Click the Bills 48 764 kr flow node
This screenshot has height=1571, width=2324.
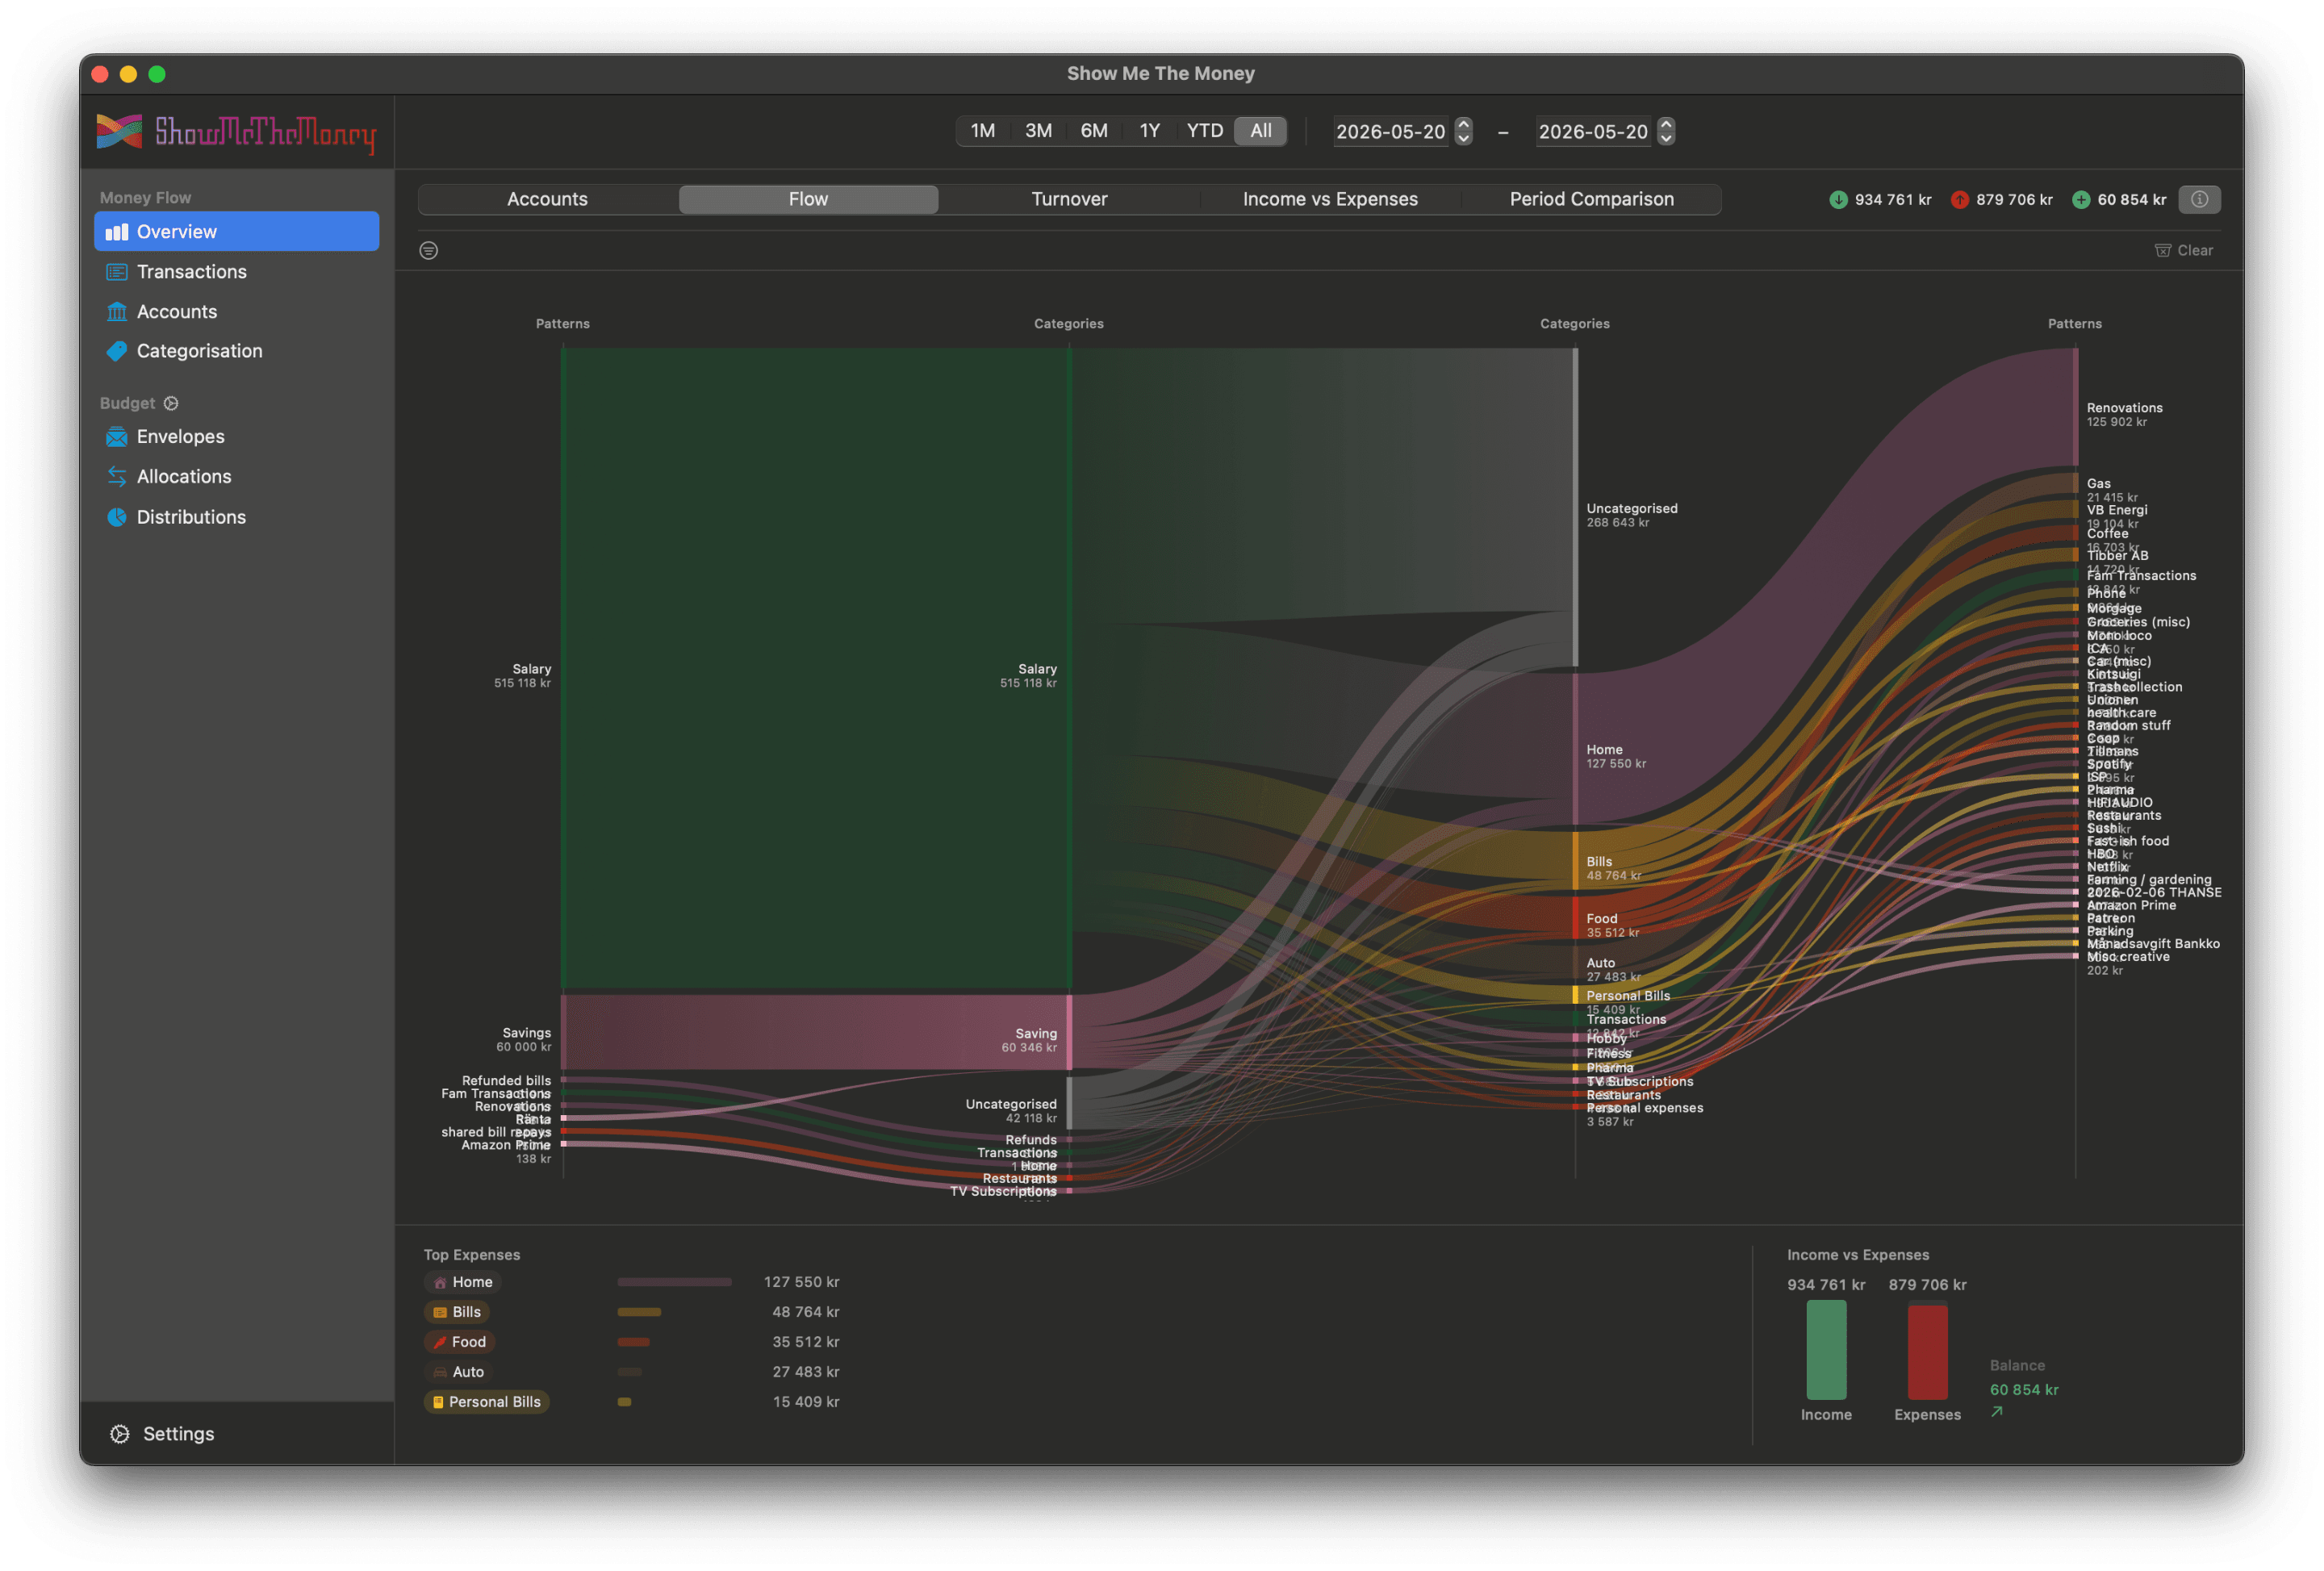1575,861
